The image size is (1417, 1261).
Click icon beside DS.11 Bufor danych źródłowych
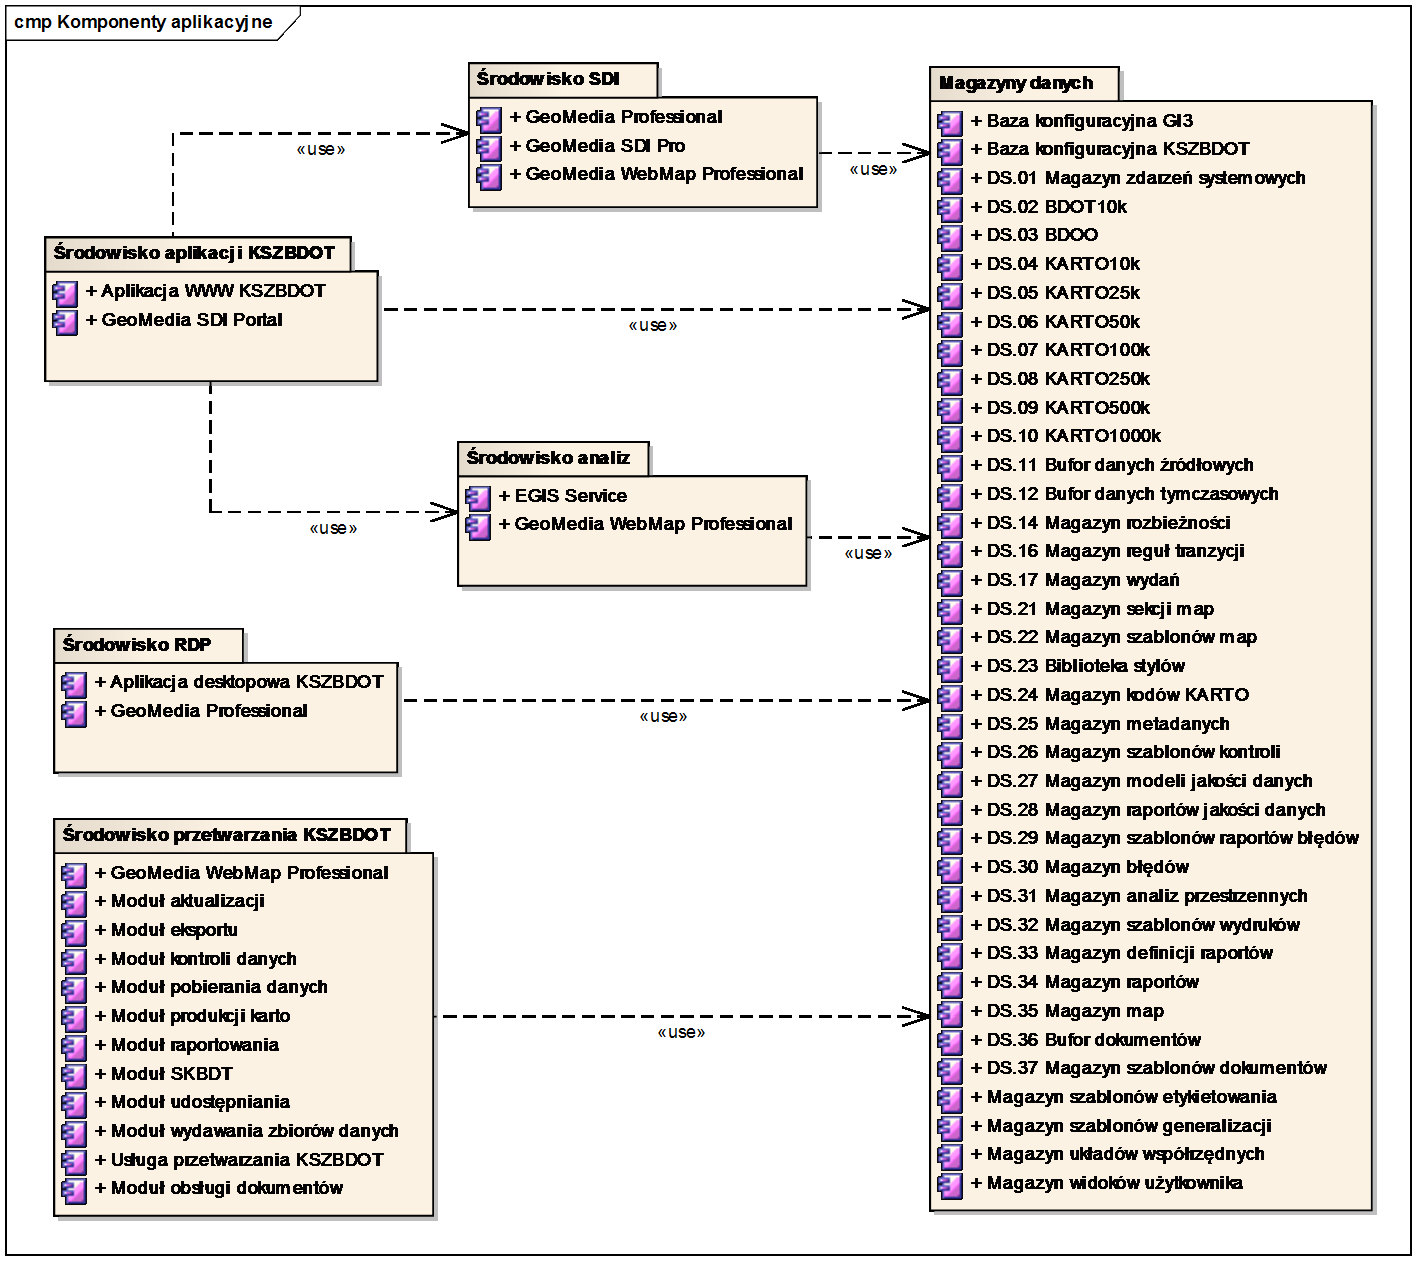950,467
